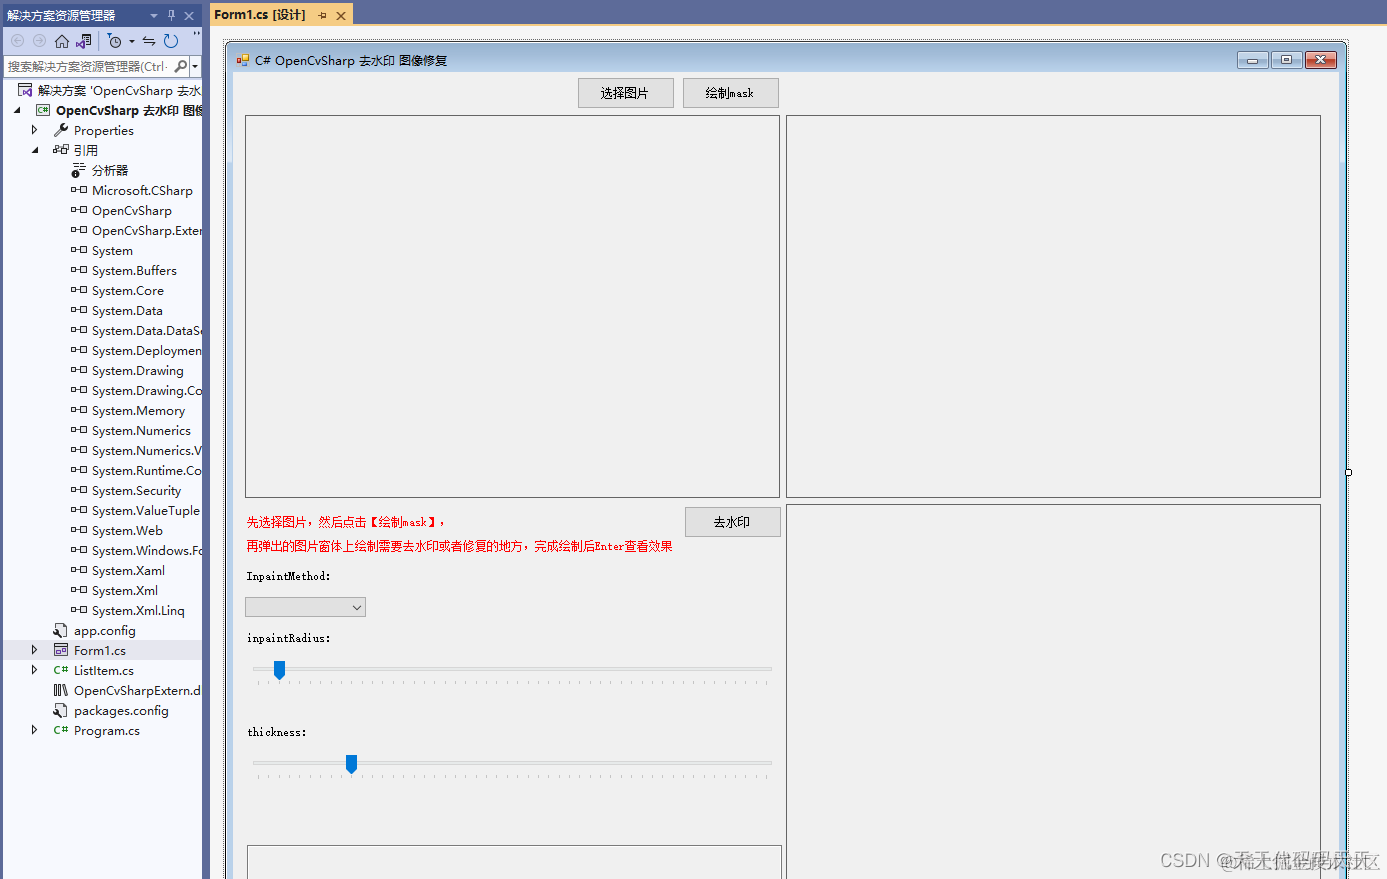Select packages.config in the tree
This screenshot has height=879, width=1387.
point(121,710)
